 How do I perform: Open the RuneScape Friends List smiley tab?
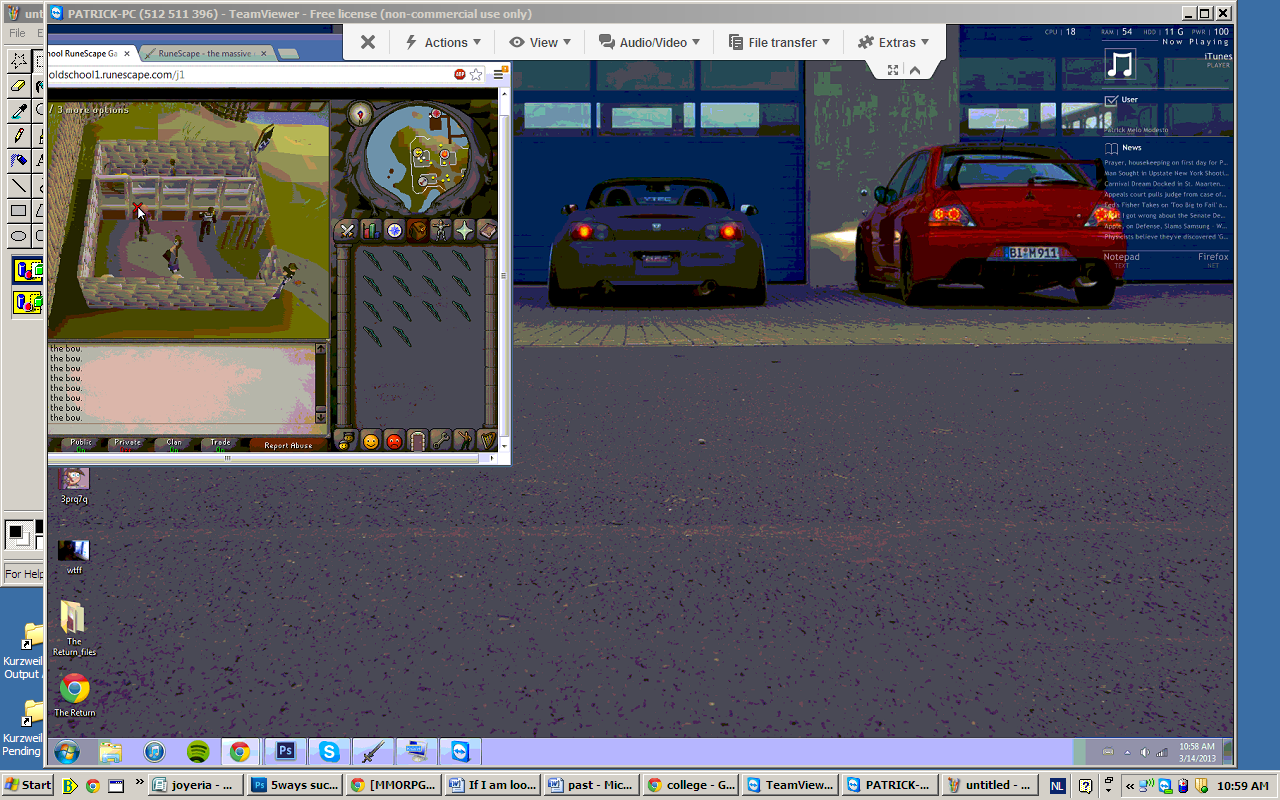pos(371,440)
